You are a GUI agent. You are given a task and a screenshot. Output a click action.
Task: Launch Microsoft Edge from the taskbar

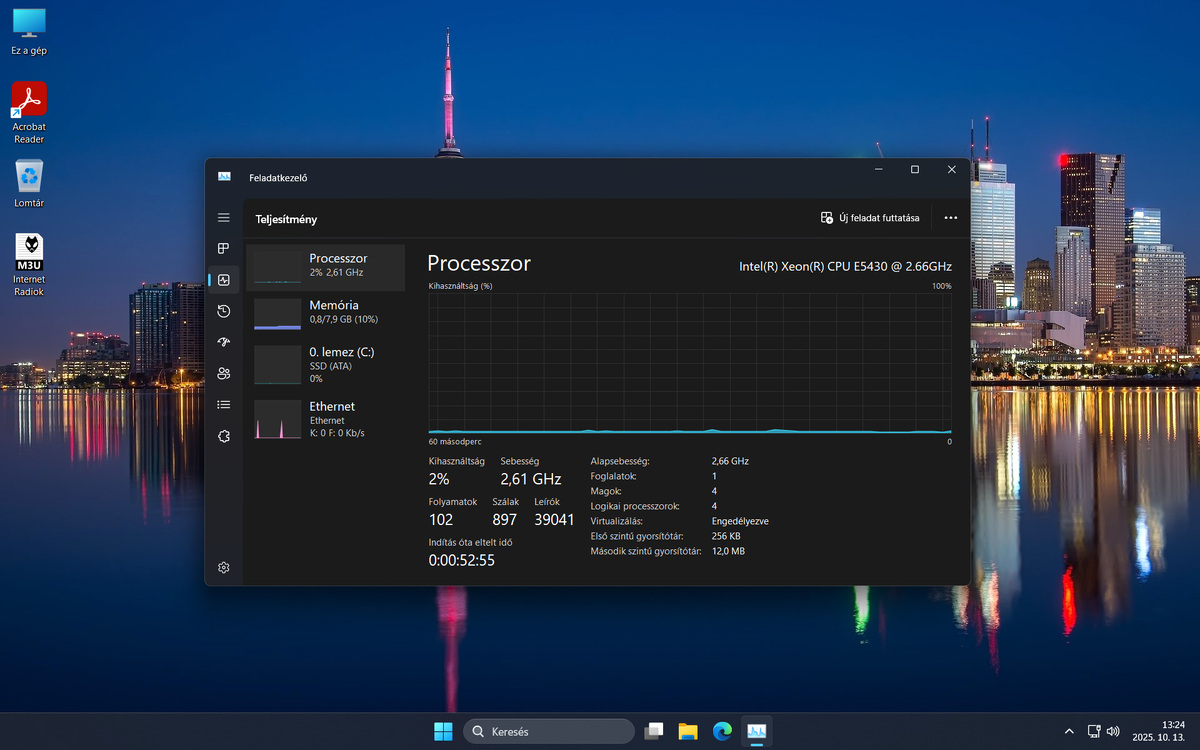point(722,731)
